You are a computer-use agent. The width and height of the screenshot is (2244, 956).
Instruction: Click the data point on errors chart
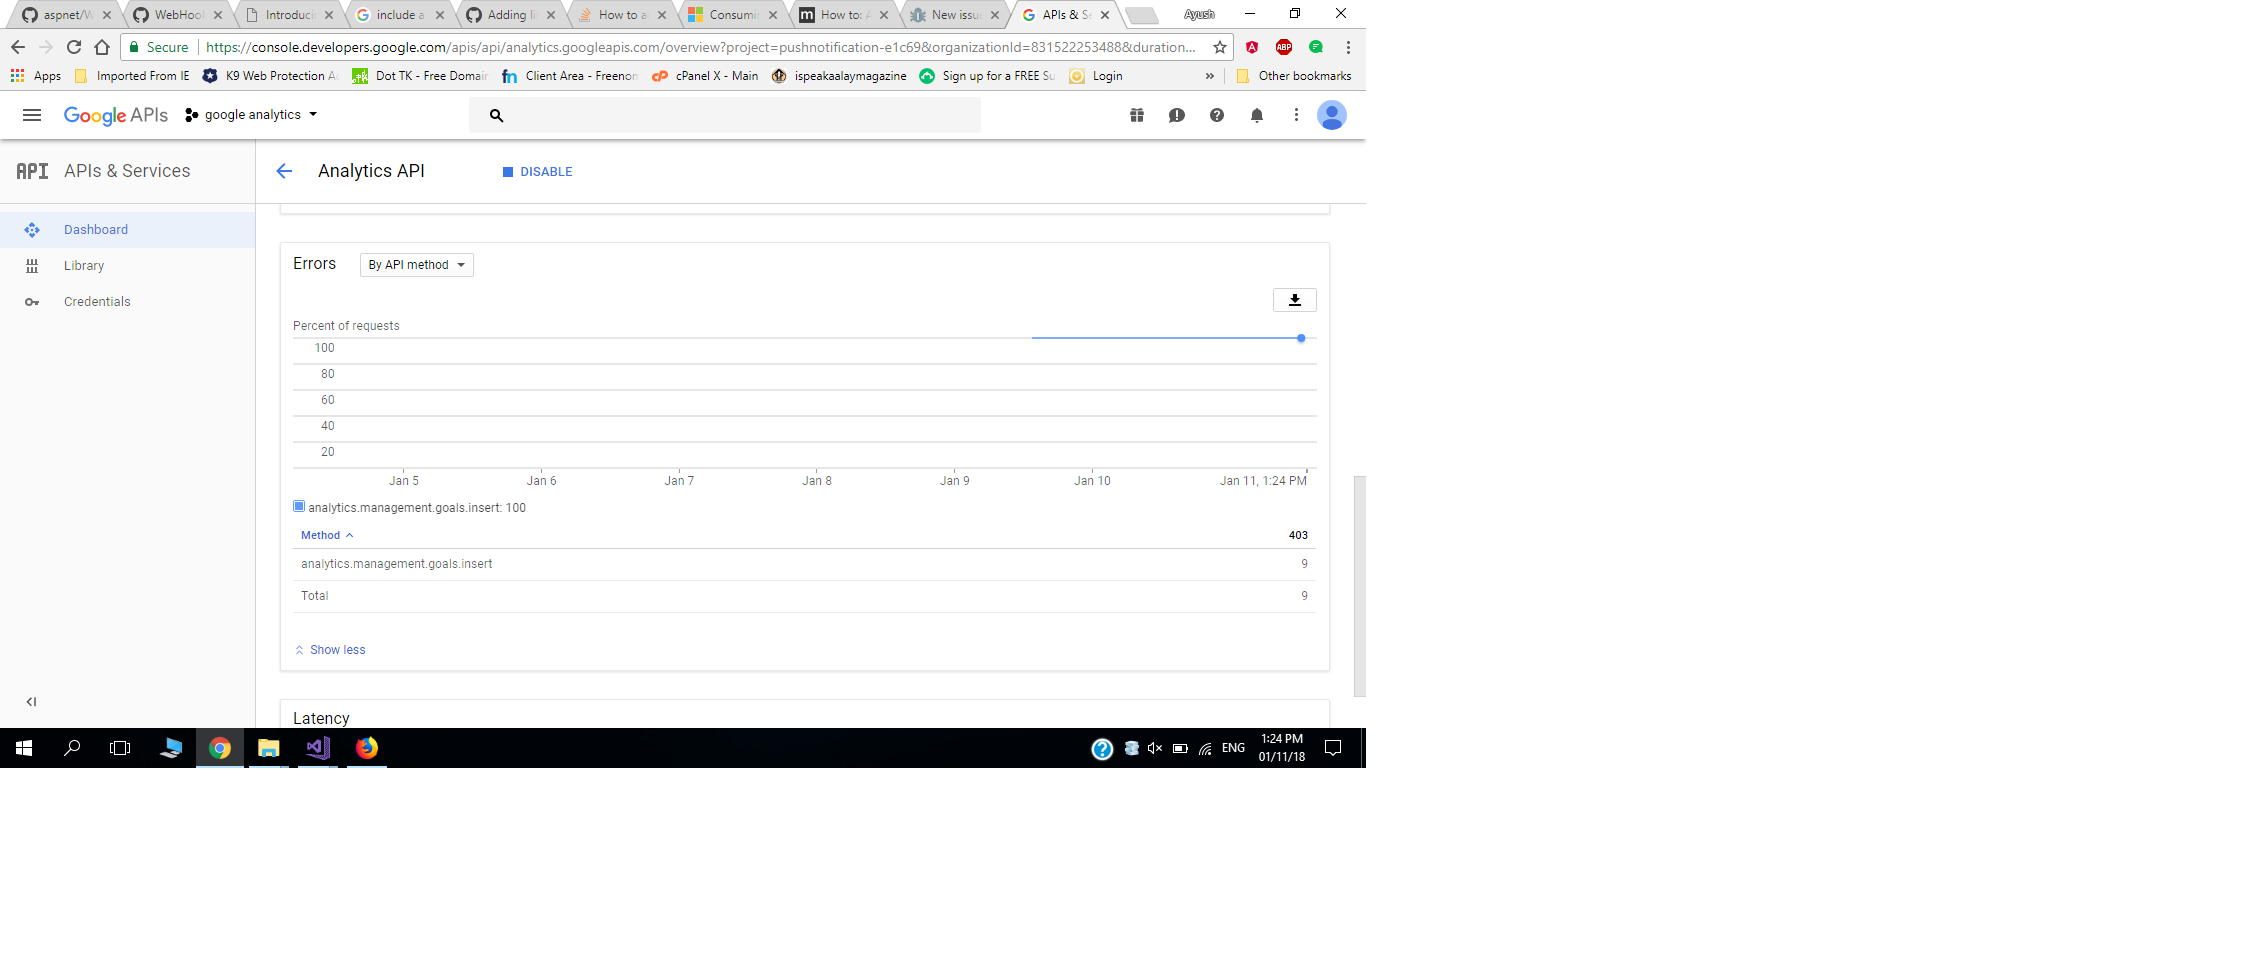tap(1301, 338)
